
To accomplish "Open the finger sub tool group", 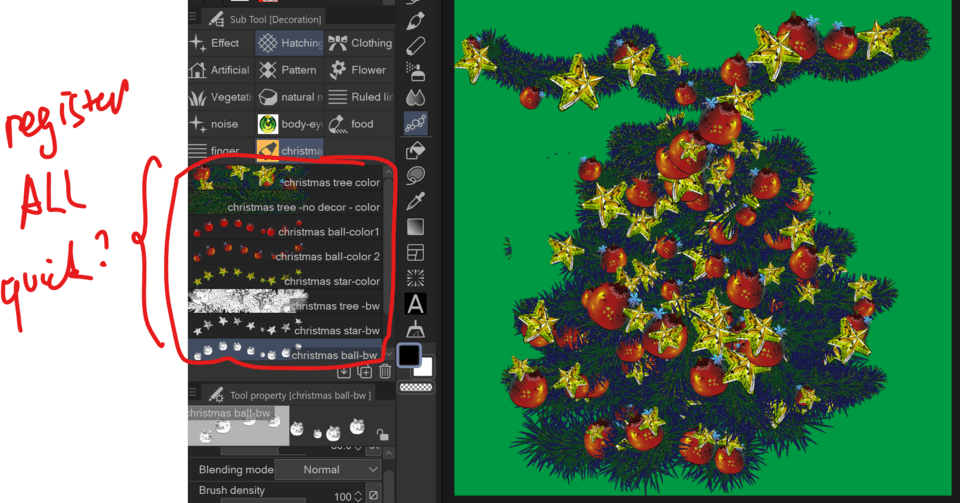I will [220, 150].
